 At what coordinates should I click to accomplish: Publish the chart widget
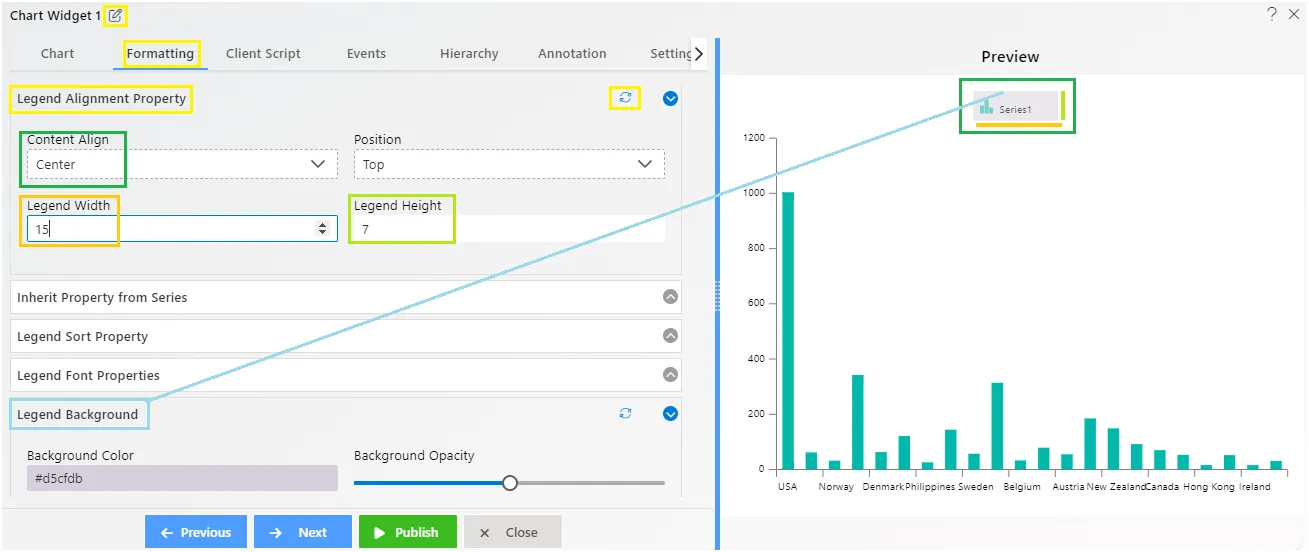point(408,532)
